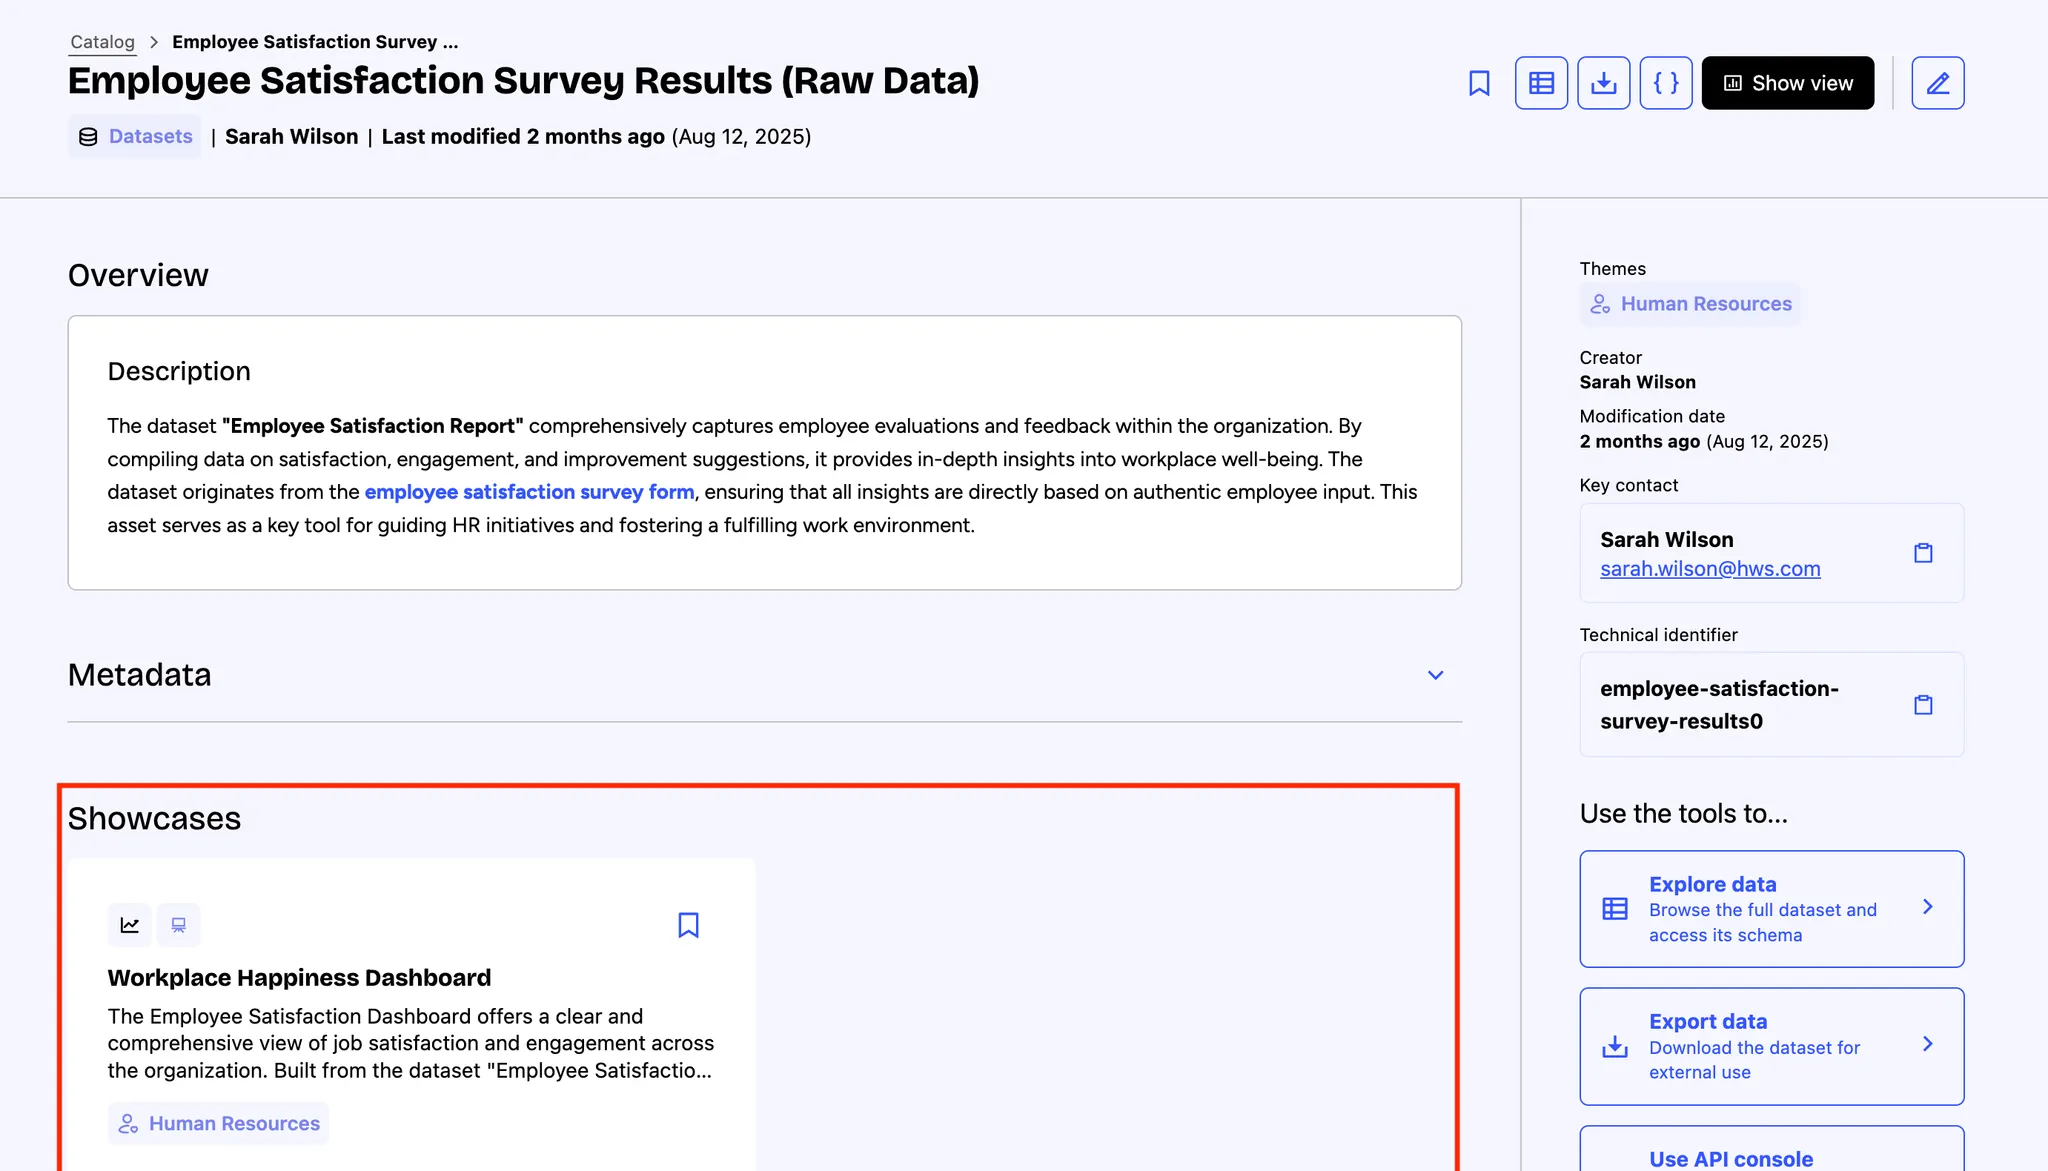Expand the Metadata section chevron
Viewport: 2048px width, 1171px height.
click(x=1435, y=675)
